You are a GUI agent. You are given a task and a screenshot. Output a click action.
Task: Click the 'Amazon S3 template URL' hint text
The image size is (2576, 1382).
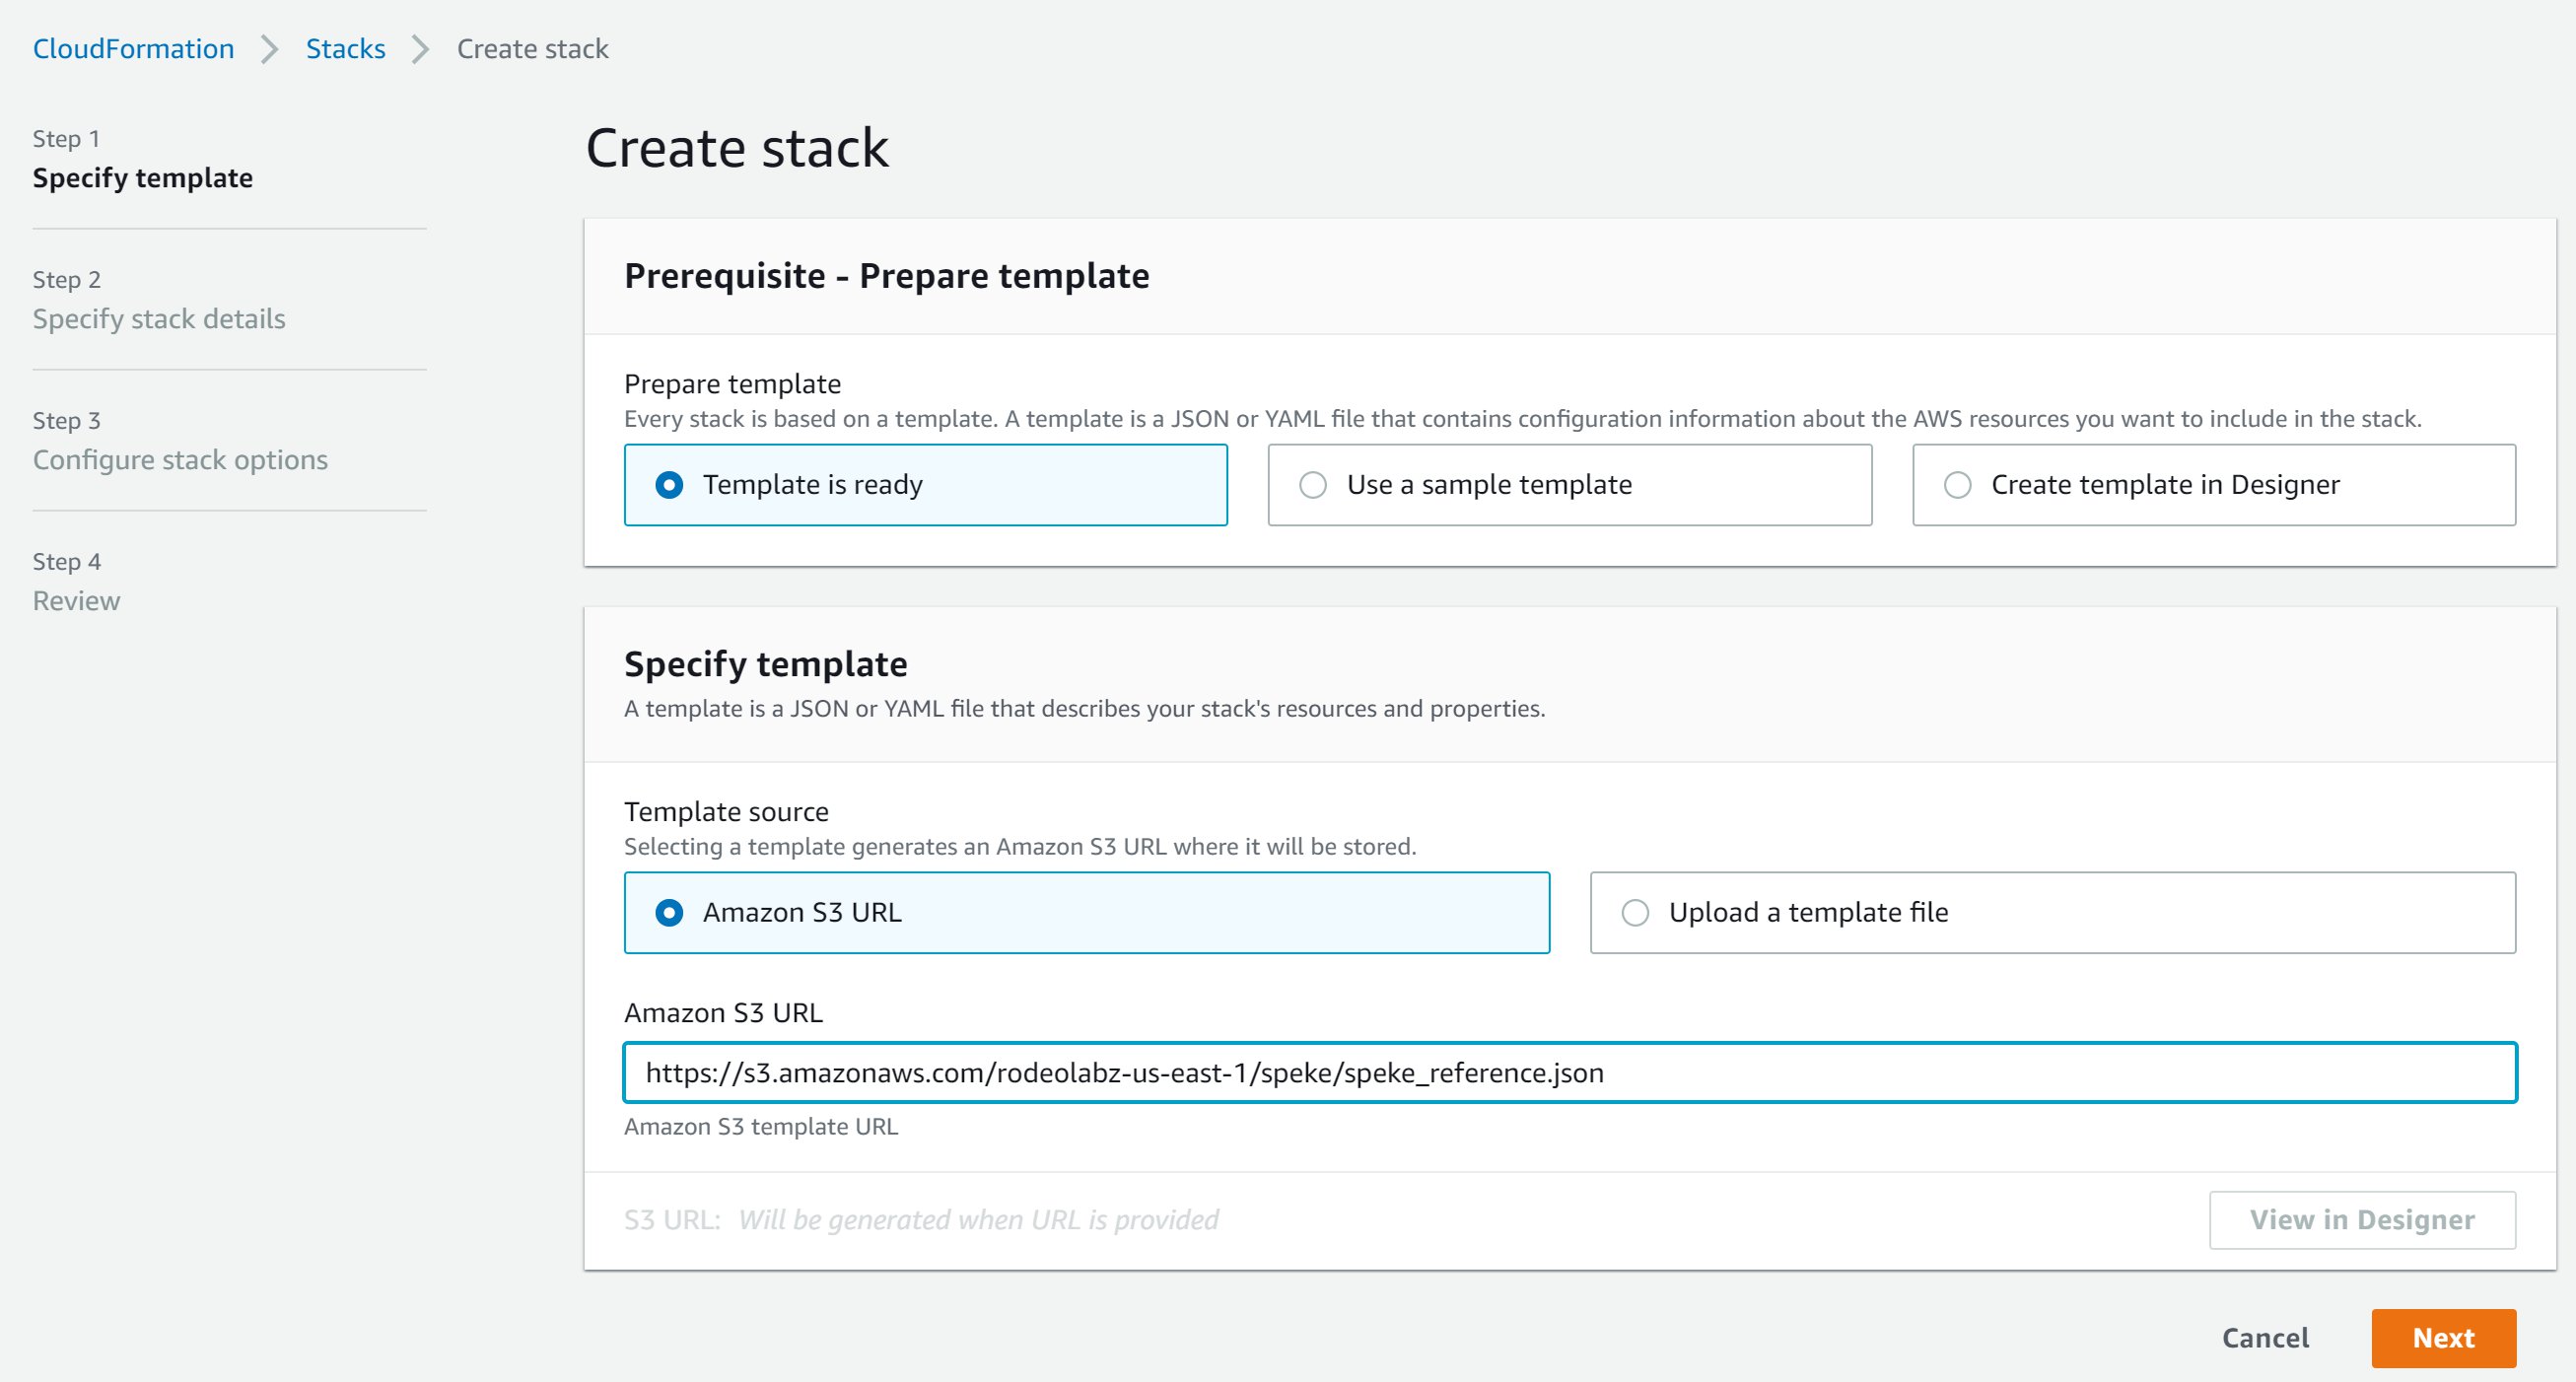point(760,1127)
